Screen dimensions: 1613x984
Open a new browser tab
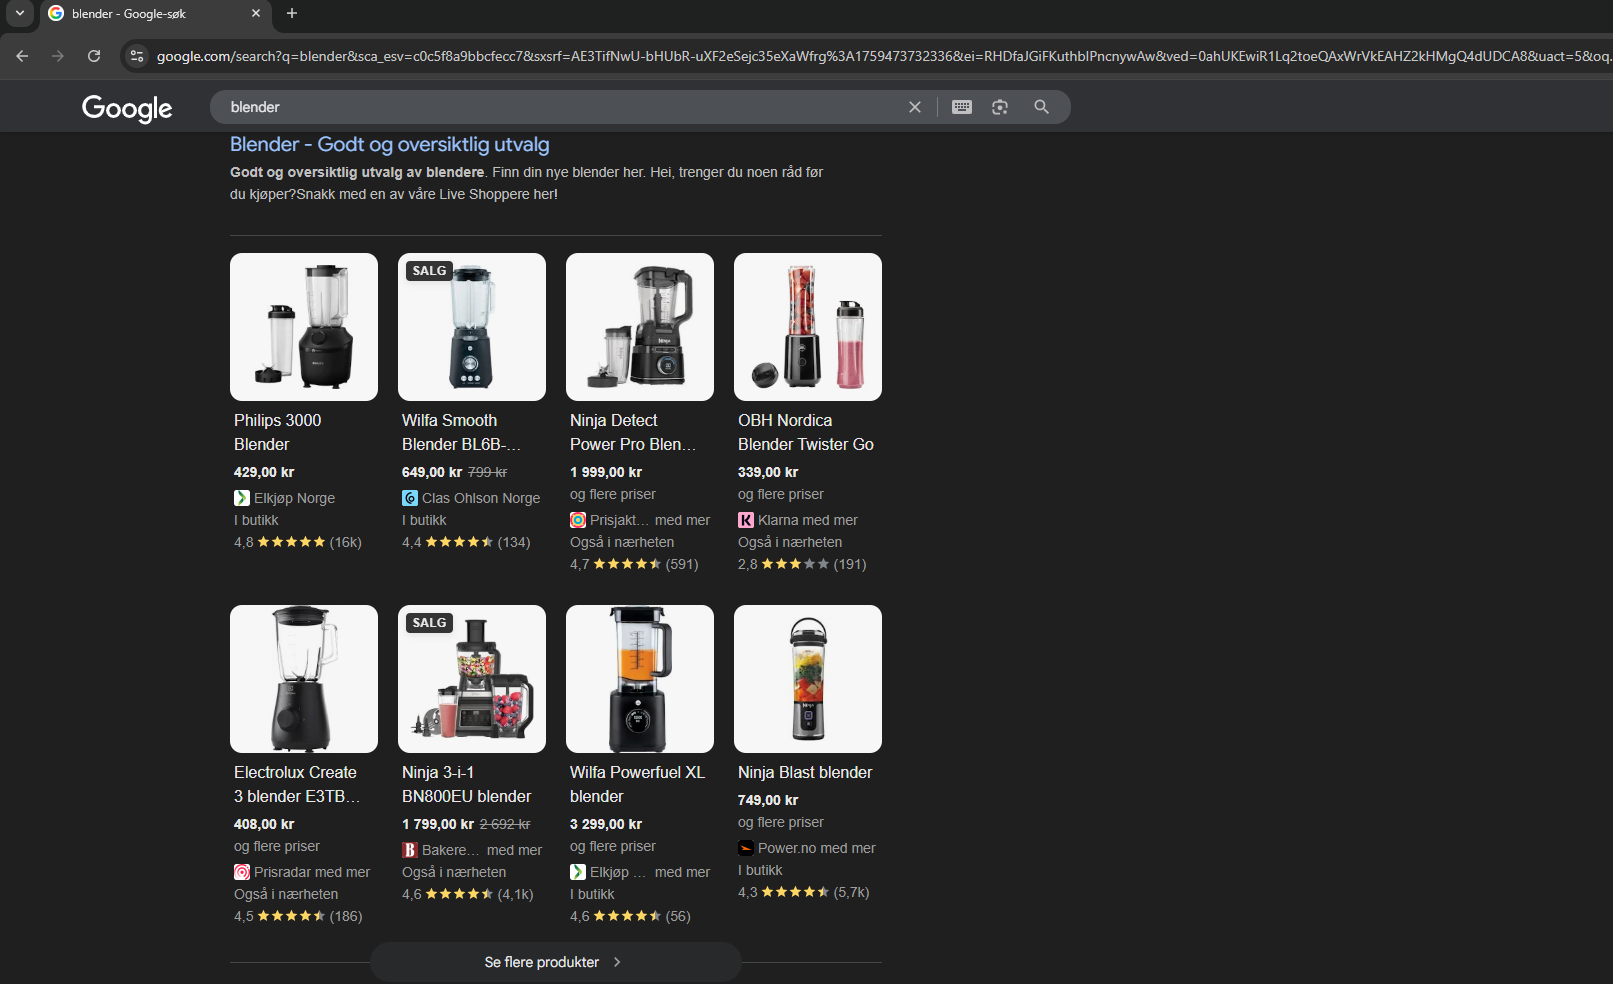click(x=292, y=13)
